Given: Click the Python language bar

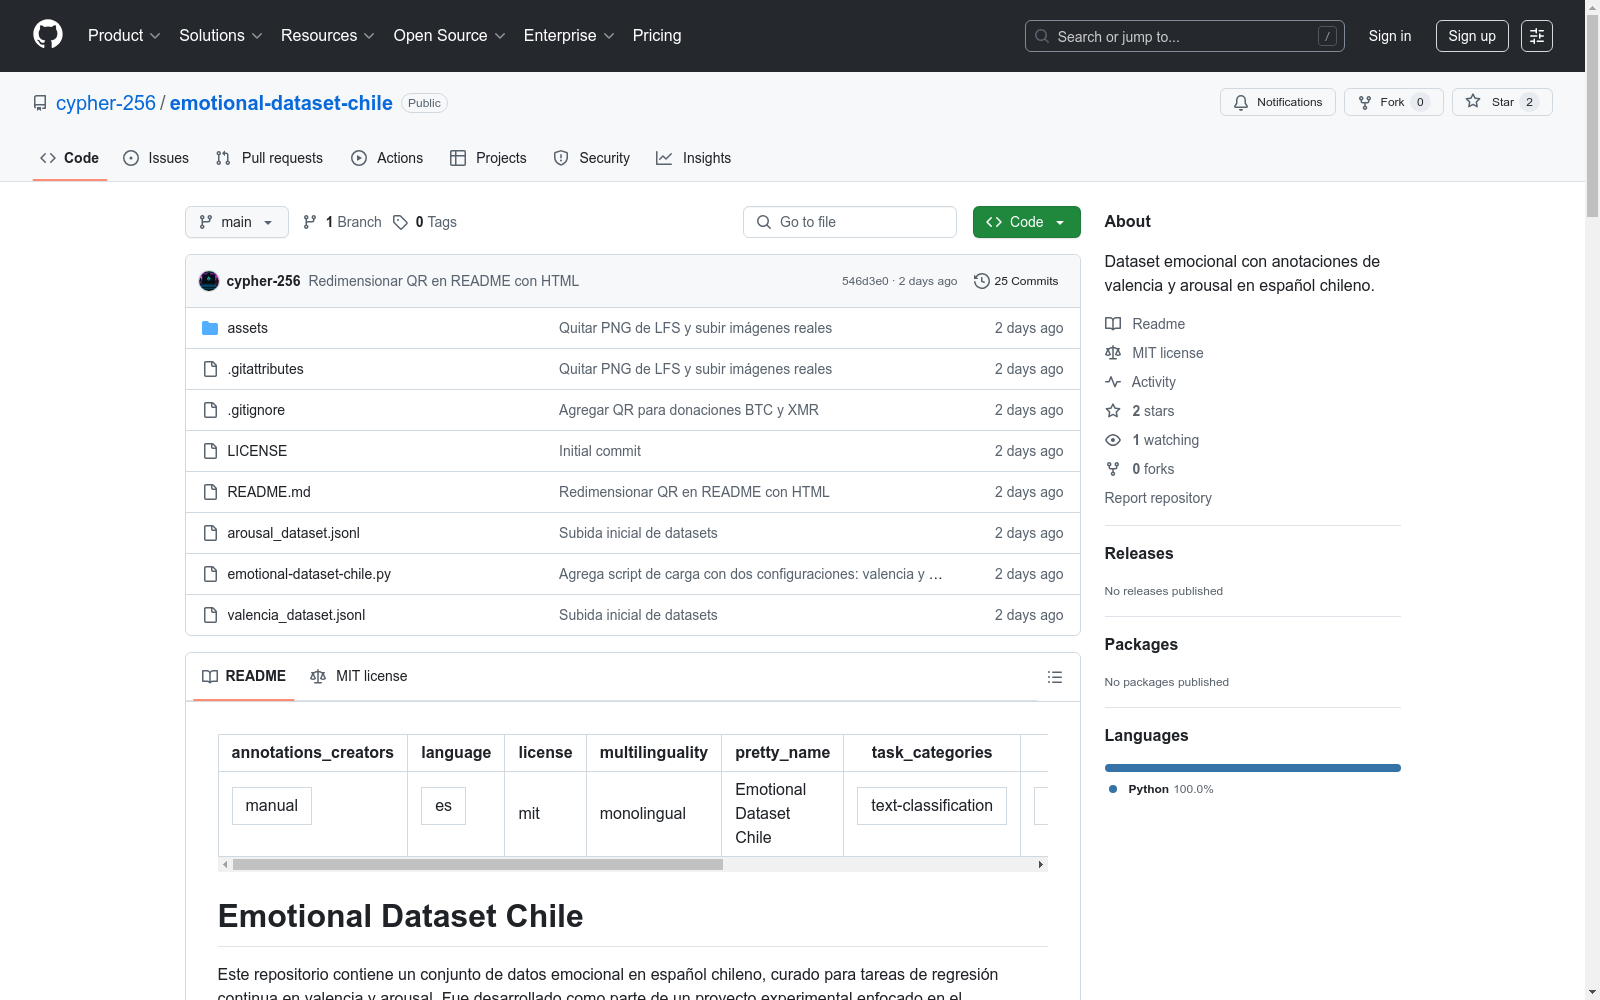Looking at the screenshot, I should tap(1253, 768).
